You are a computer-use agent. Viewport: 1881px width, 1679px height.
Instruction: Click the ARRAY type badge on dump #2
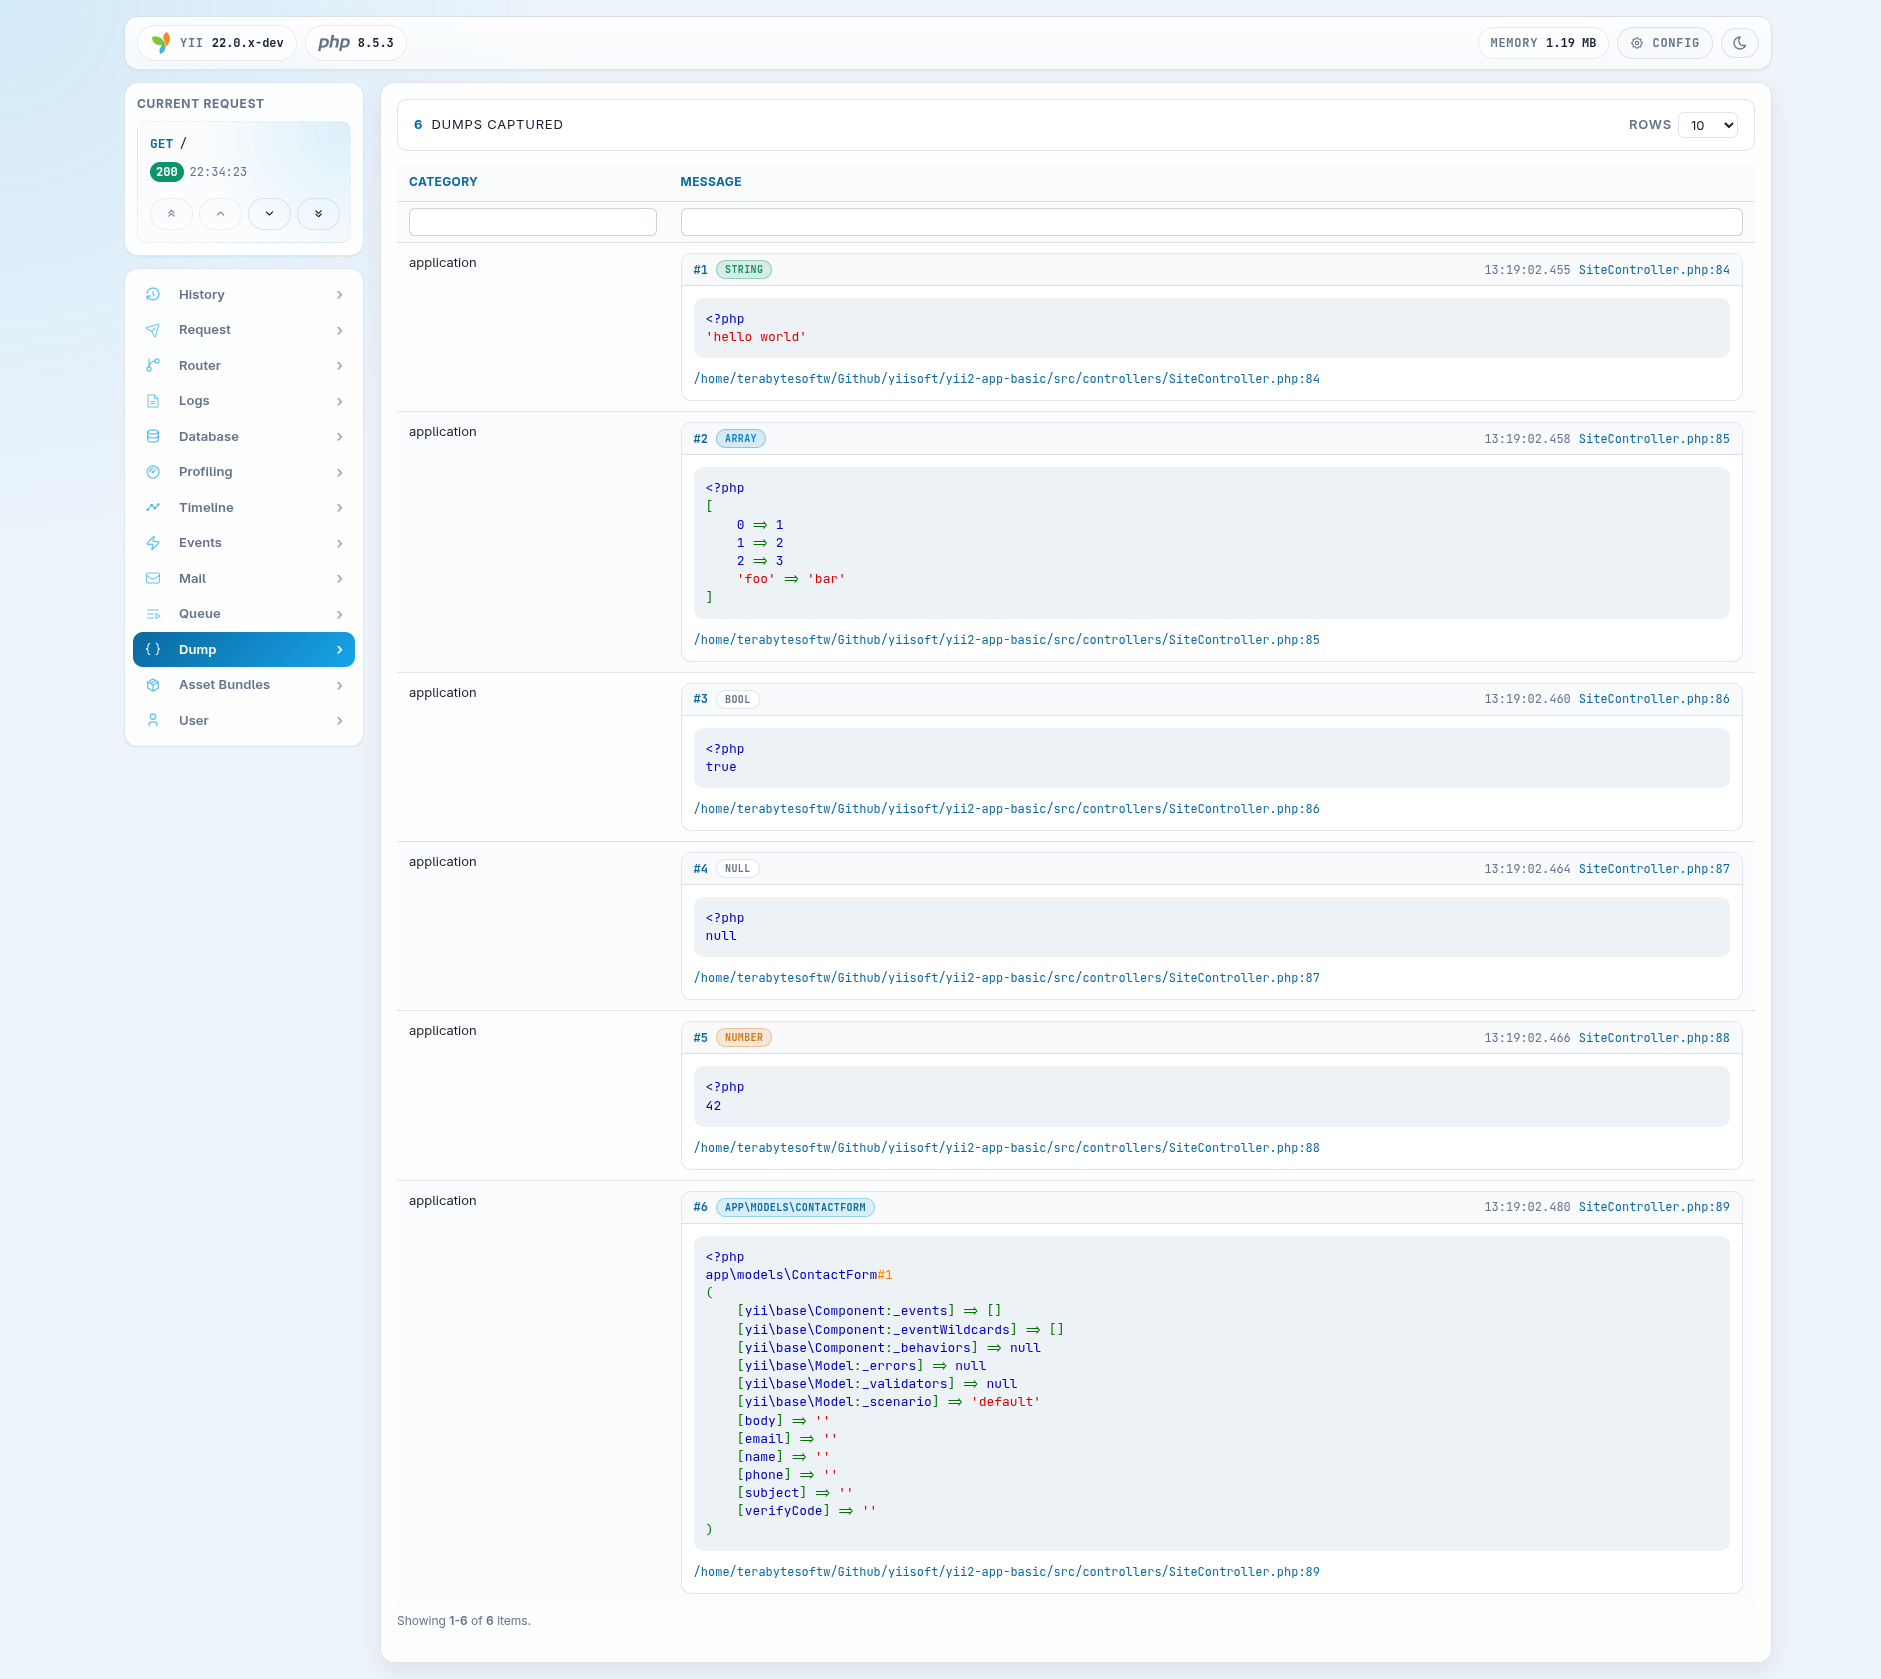(741, 439)
